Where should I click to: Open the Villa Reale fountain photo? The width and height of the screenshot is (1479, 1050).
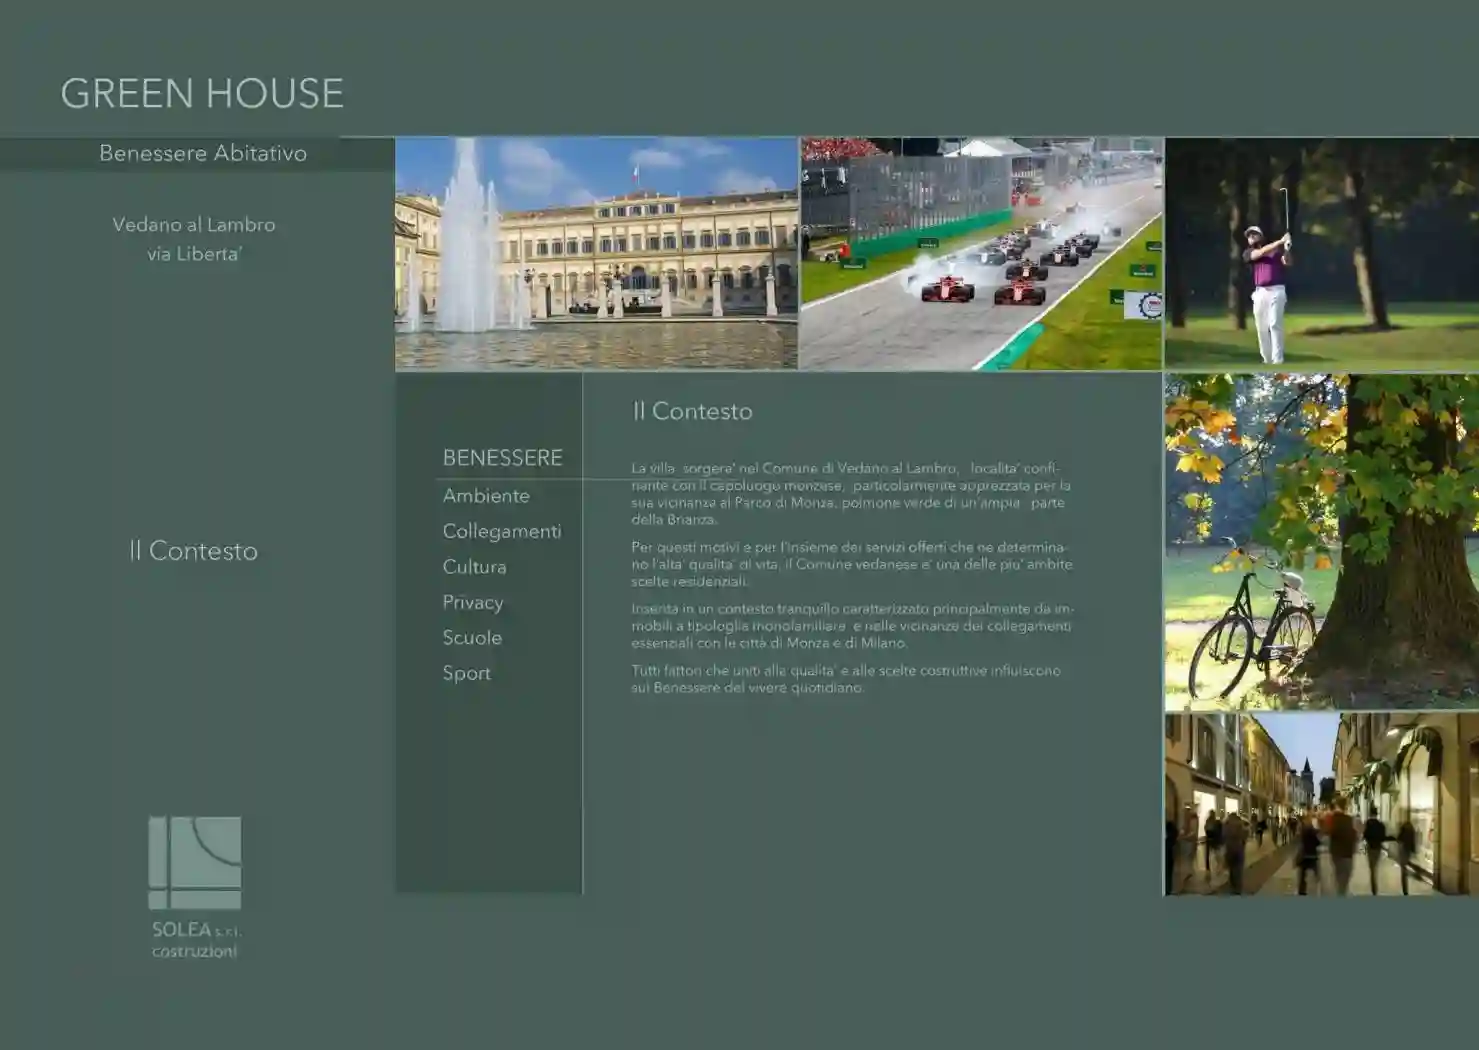(x=596, y=254)
